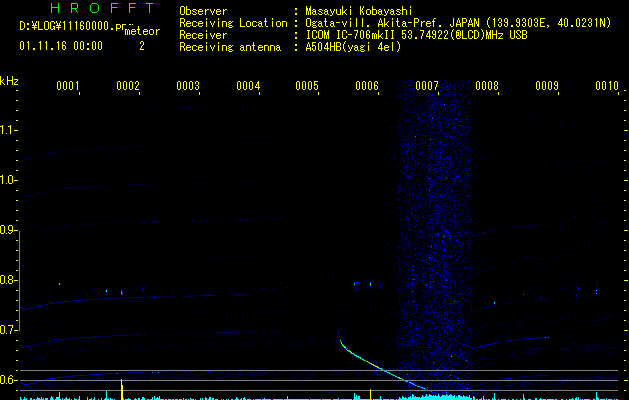Click the cyan signal dot below 0001

point(59,284)
